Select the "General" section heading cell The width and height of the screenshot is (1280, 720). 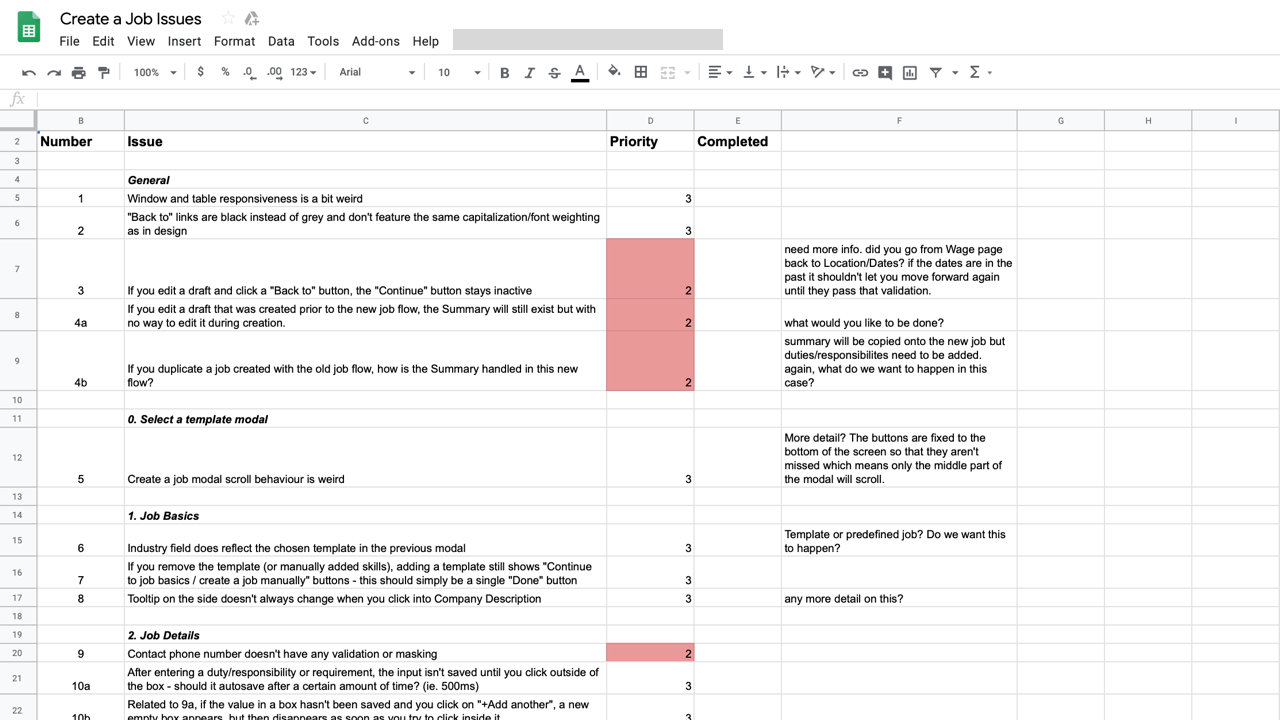(x=365, y=179)
